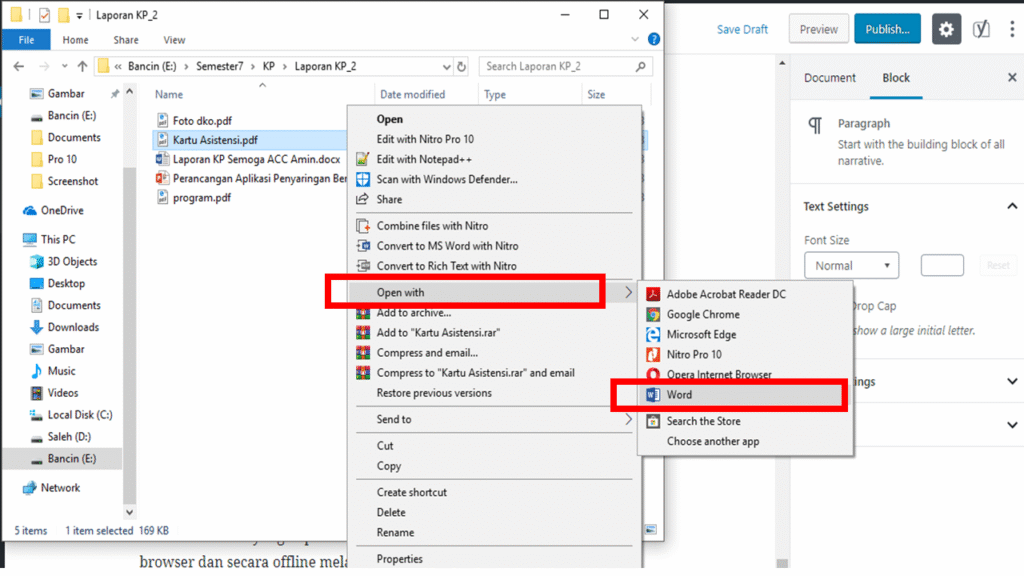Click the Publish button
The height and width of the screenshot is (576, 1024).
(886, 29)
